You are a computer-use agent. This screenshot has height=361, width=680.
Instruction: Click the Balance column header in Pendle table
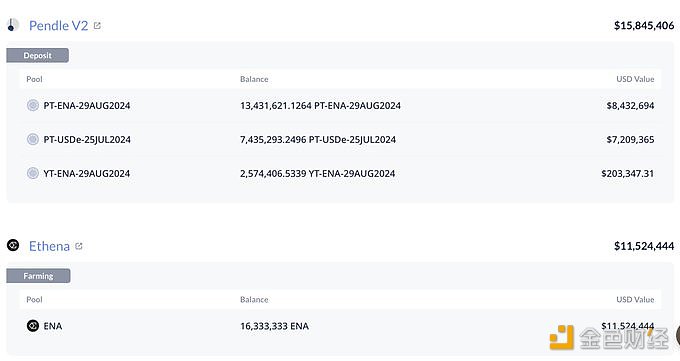pyautogui.click(x=254, y=79)
